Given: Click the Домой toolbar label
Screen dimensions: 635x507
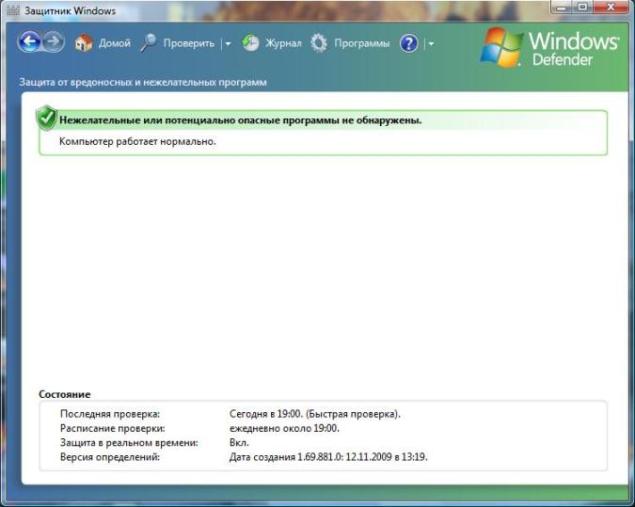Looking at the screenshot, I should 115,43.
